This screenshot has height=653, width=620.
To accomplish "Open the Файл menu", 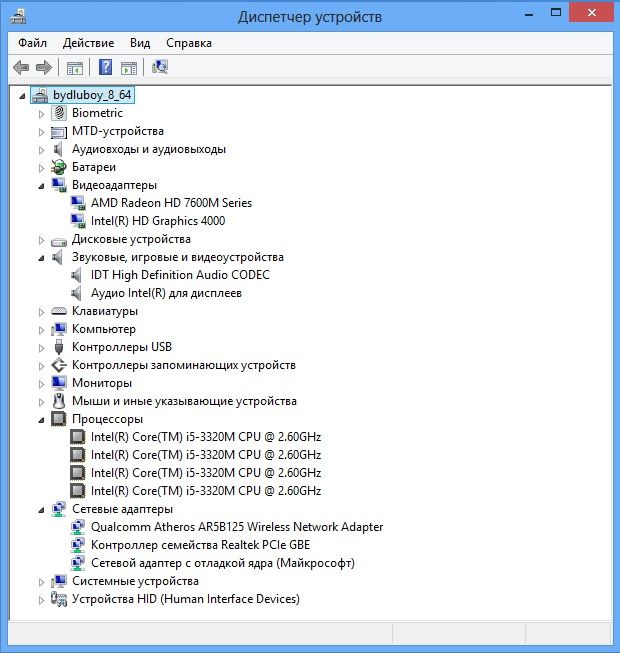I will coord(32,43).
